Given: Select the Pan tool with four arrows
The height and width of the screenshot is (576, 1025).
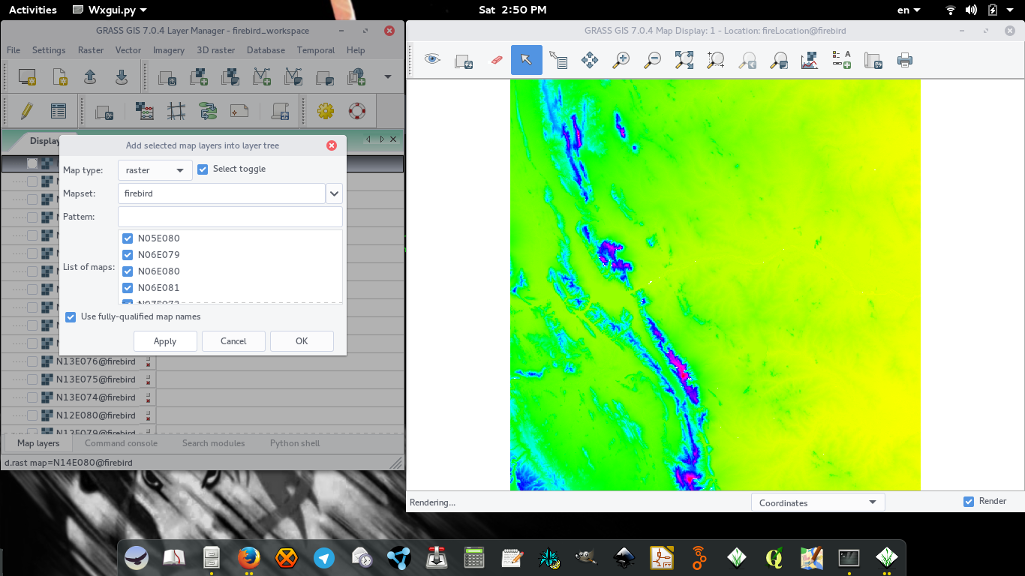Looking at the screenshot, I should coord(590,60).
